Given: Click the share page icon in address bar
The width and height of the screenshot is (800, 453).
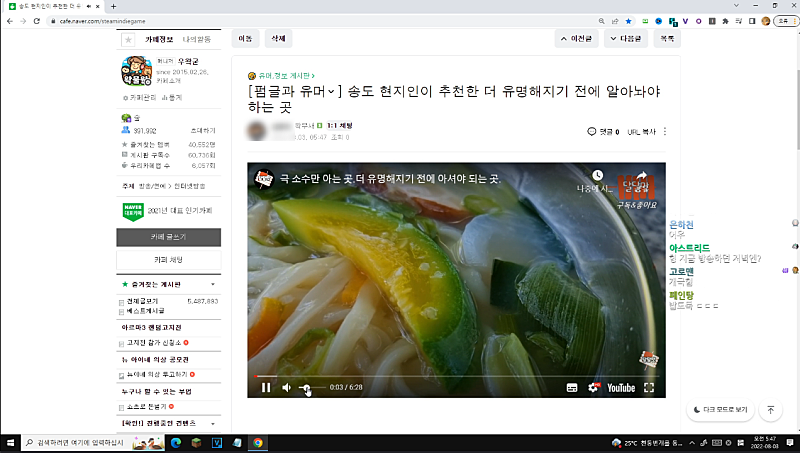Looking at the screenshot, I should [x=615, y=21].
